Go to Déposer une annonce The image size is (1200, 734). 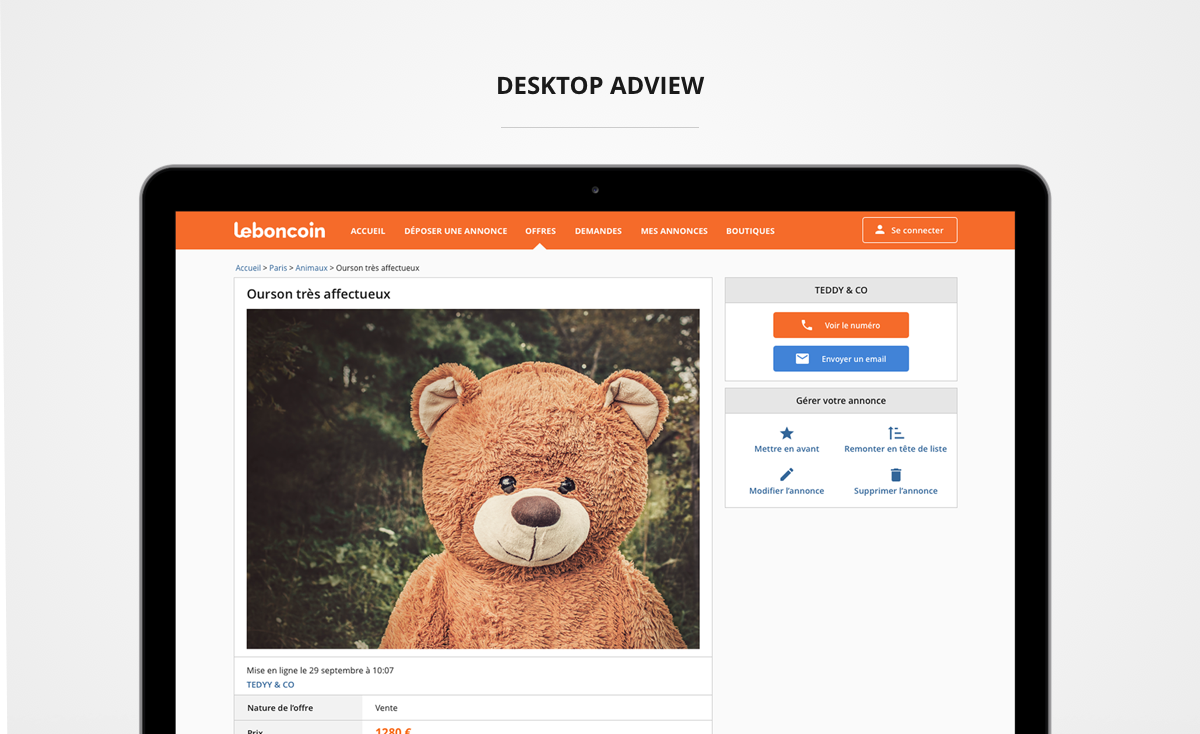click(456, 231)
